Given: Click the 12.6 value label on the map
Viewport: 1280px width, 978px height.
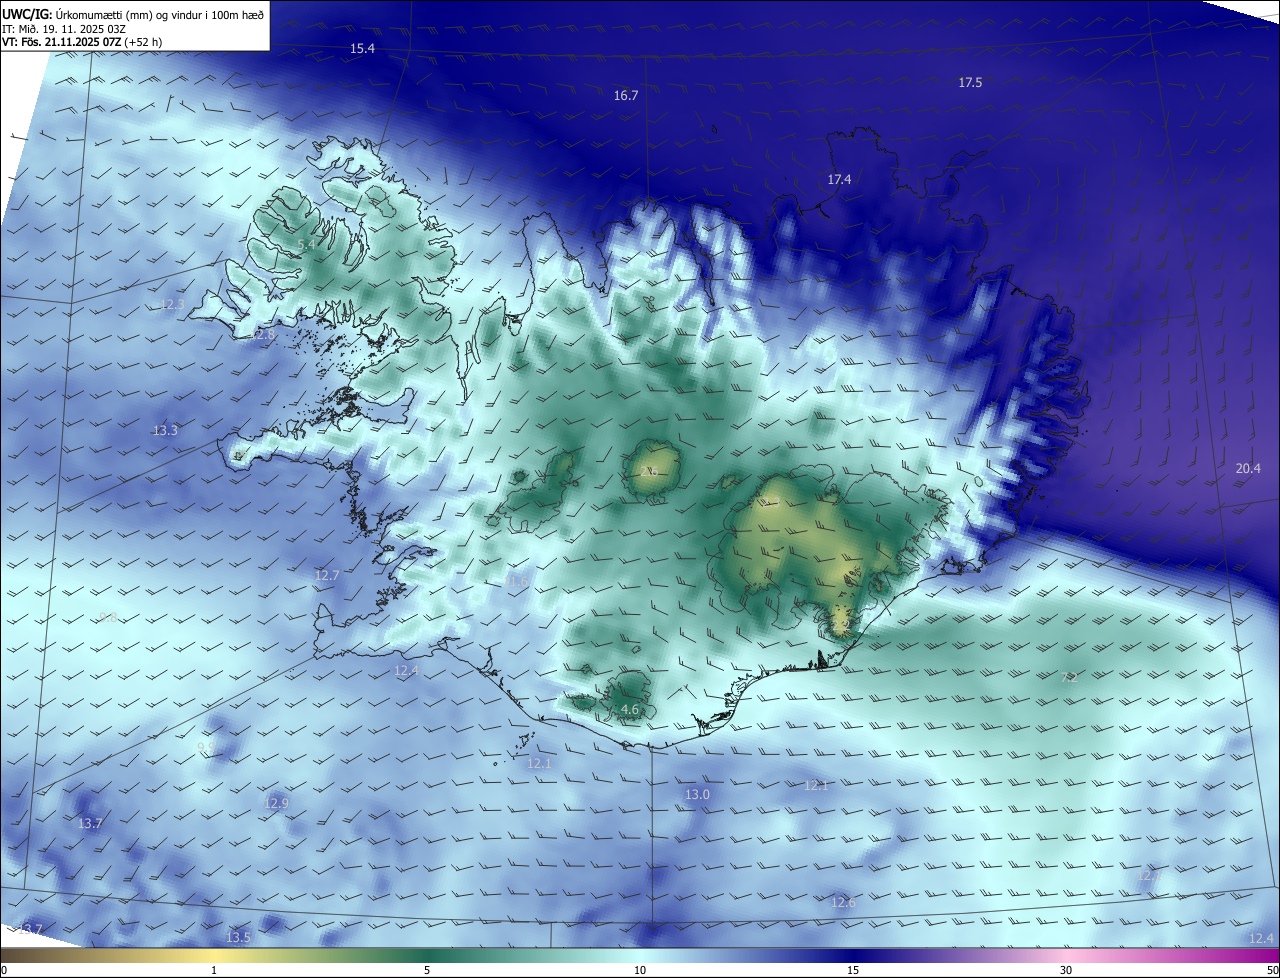Looking at the screenshot, I should coord(844,902).
